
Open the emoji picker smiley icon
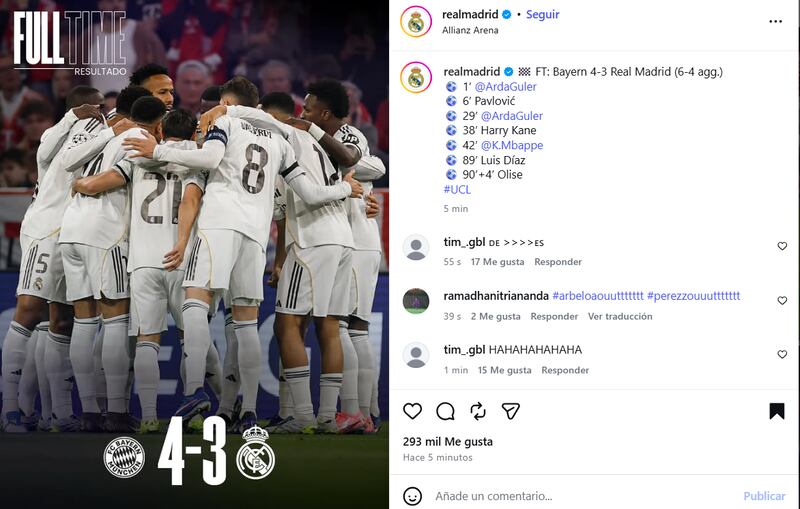pyautogui.click(x=412, y=496)
